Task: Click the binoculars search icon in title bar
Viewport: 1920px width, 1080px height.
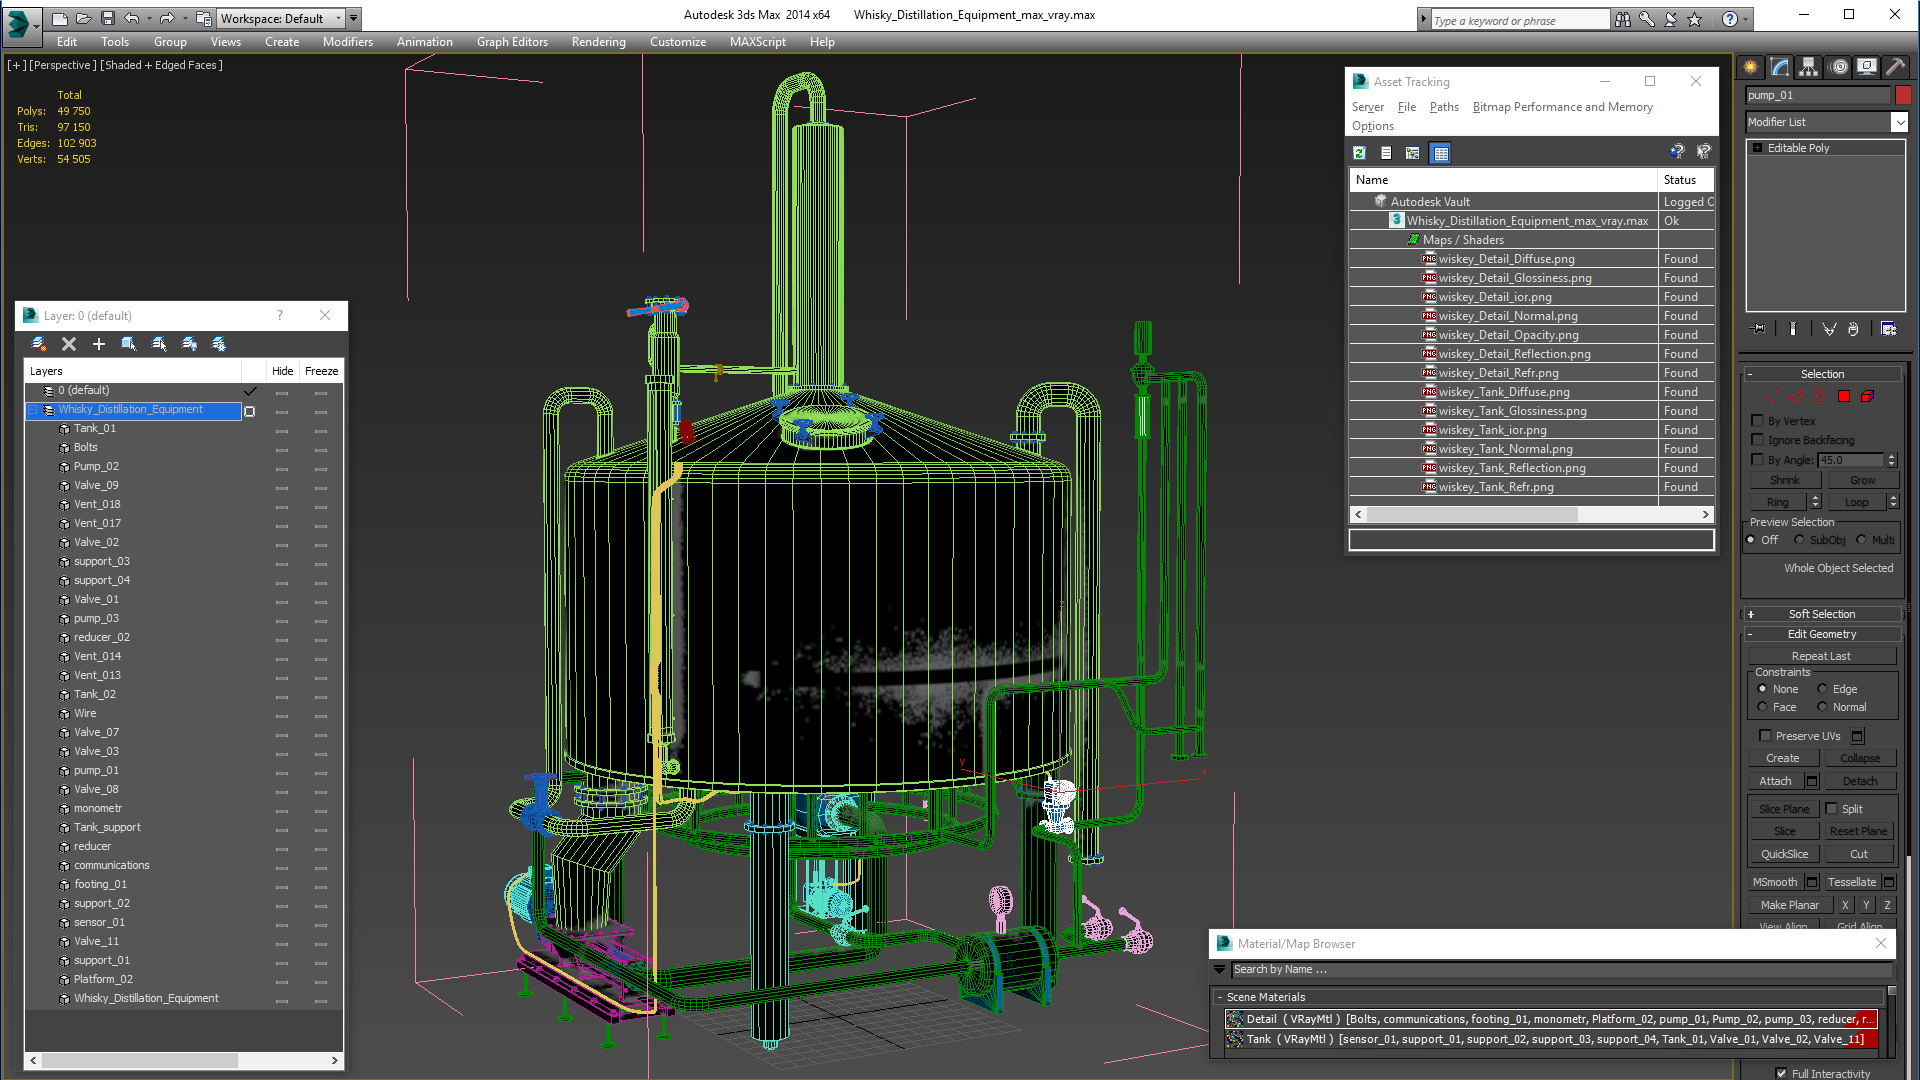Action: pos(1622,19)
